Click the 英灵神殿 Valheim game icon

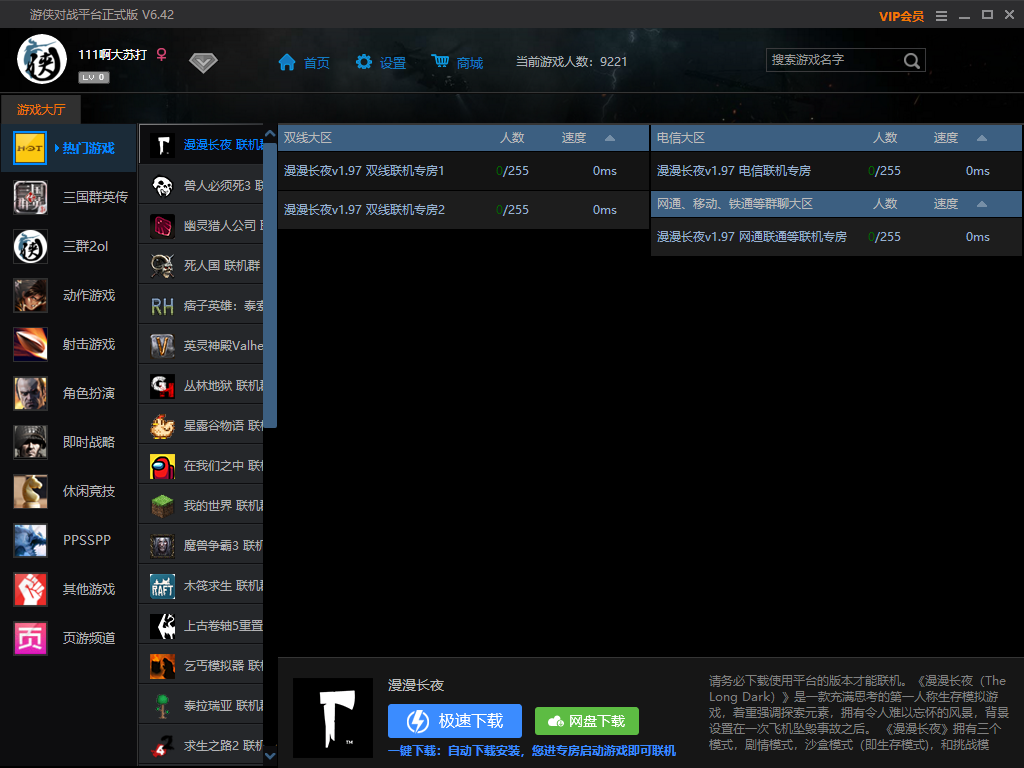point(162,345)
